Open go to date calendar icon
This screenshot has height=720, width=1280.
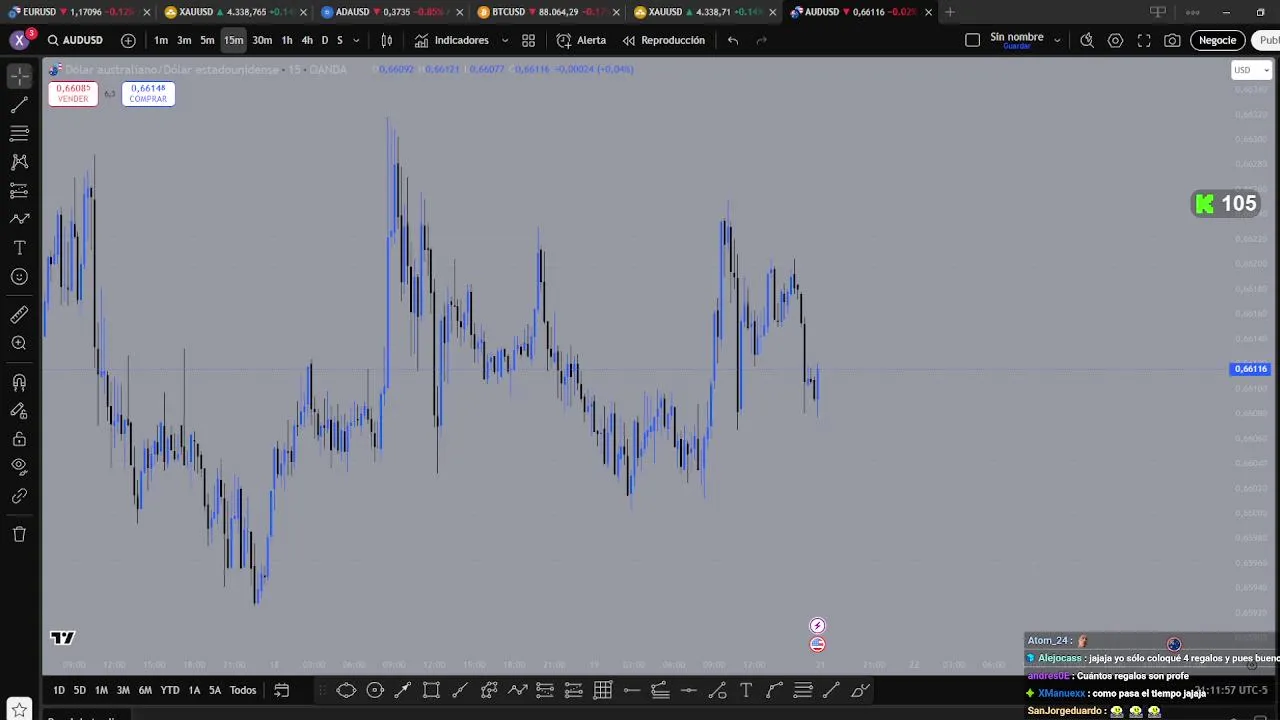(282, 690)
